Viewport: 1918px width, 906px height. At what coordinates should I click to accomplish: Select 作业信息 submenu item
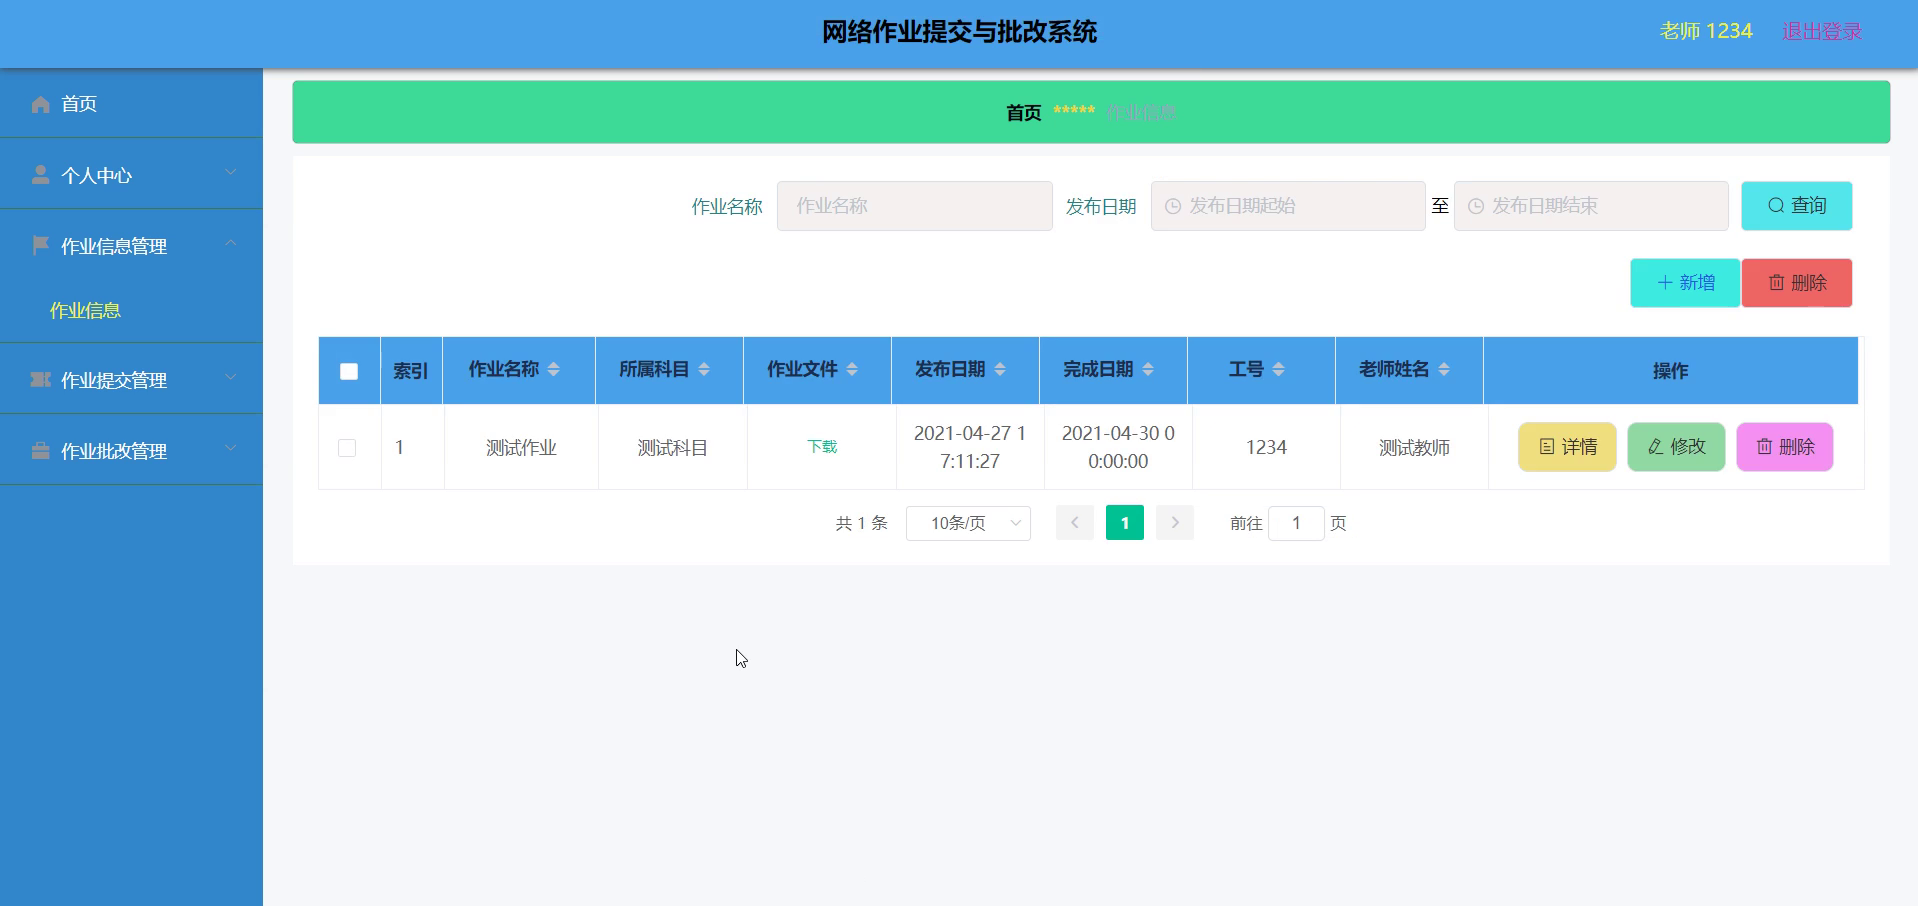[x=131, y=310]
